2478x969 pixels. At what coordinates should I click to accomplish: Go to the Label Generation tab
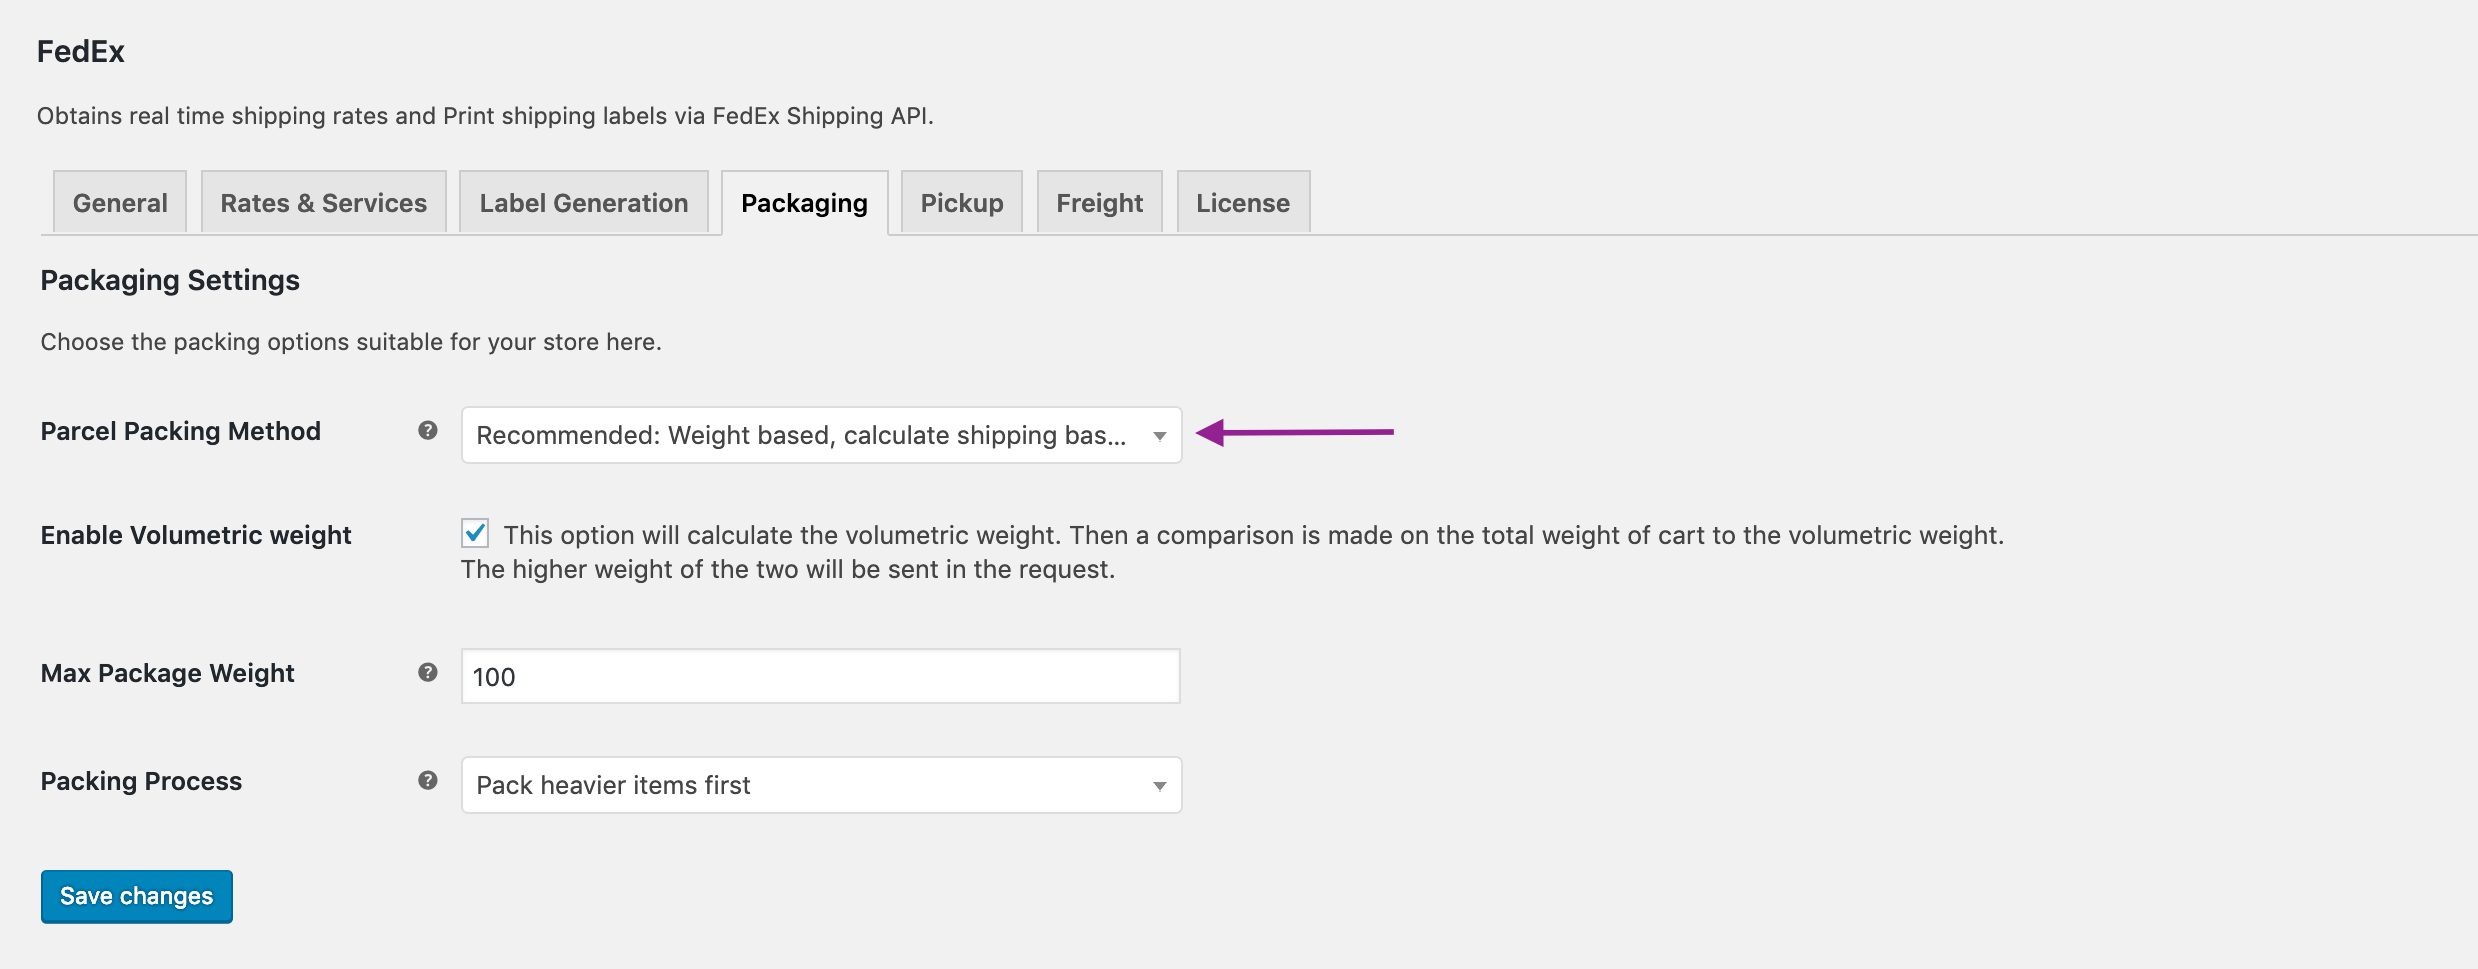click(584, 203)
